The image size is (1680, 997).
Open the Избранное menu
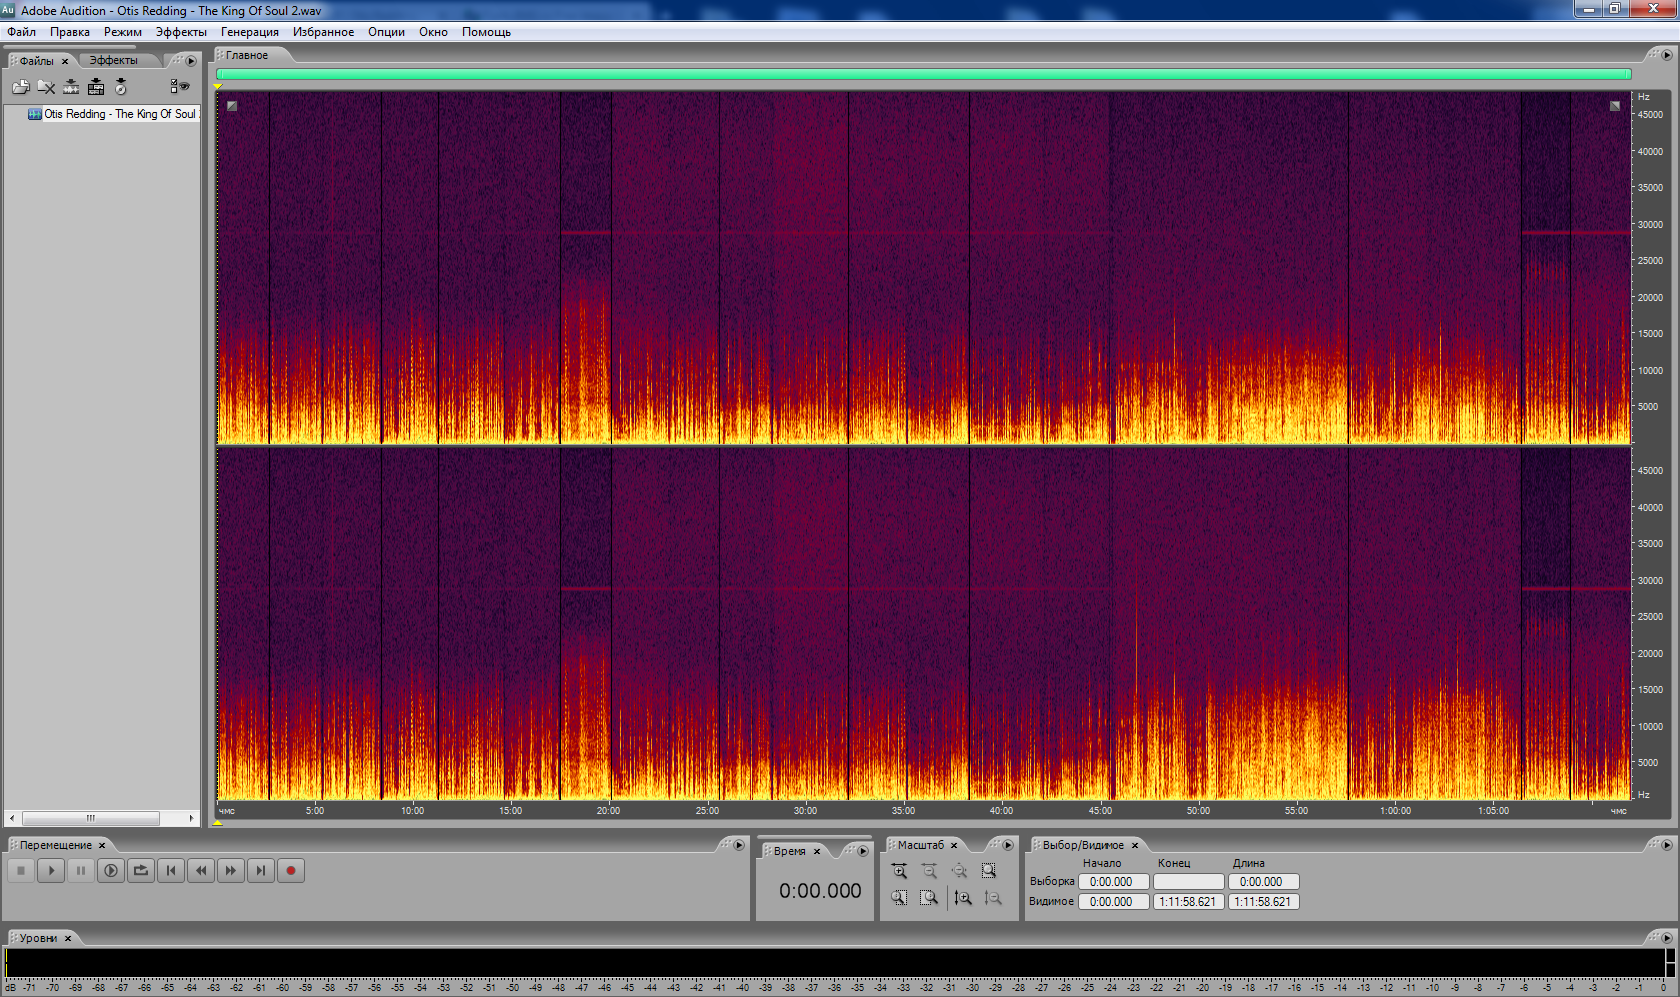323,32
